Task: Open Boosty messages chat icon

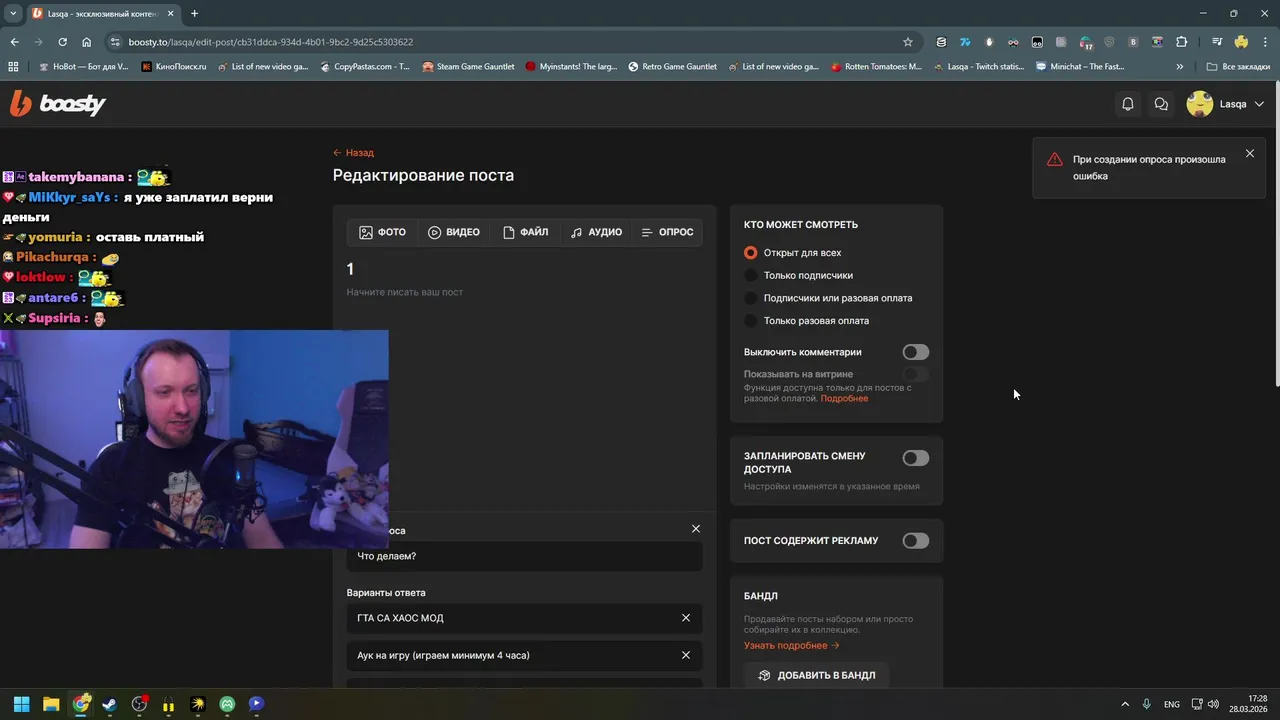Action: click(1161, 104)
